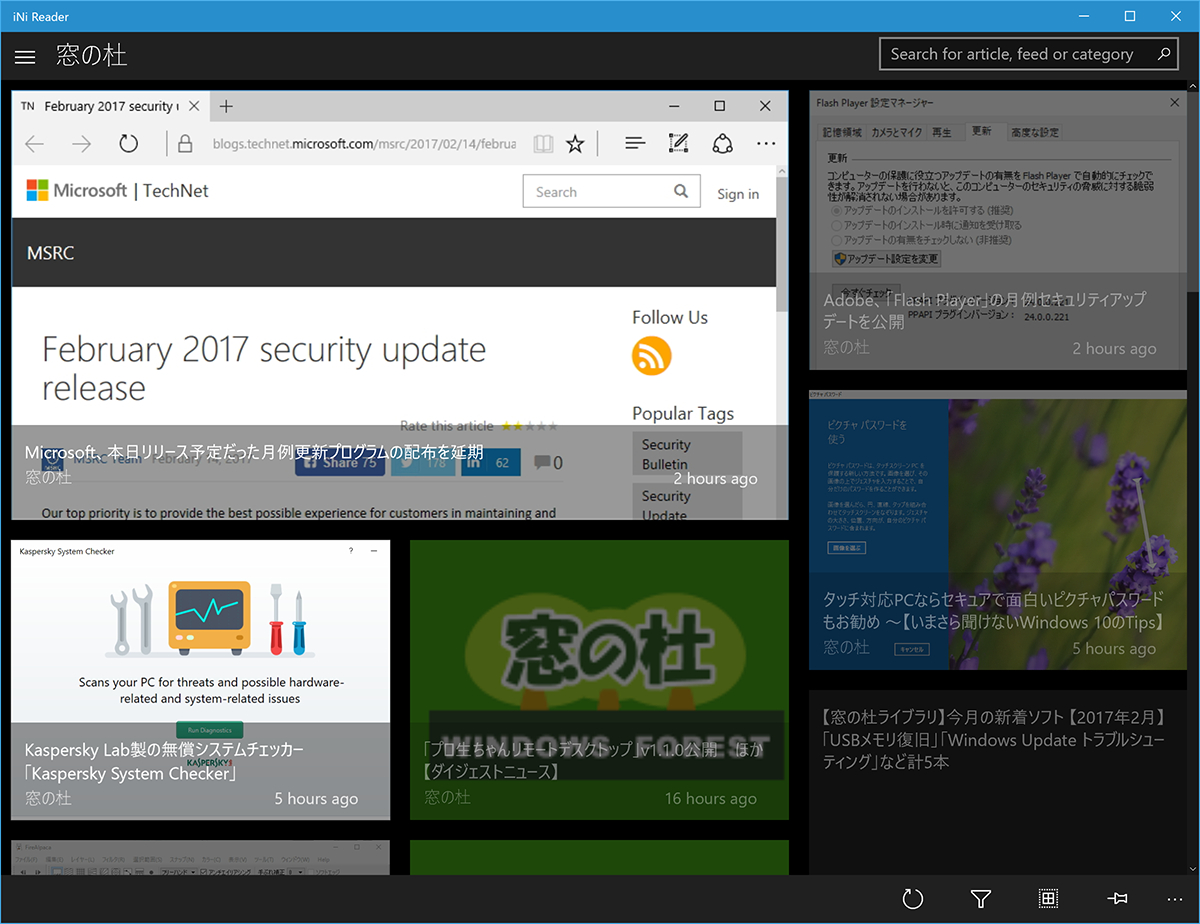Open the filter icon in iNi Reader's toolbar
The width and height of the screenshot is (1200, 924).
click(x=980, y=899)
